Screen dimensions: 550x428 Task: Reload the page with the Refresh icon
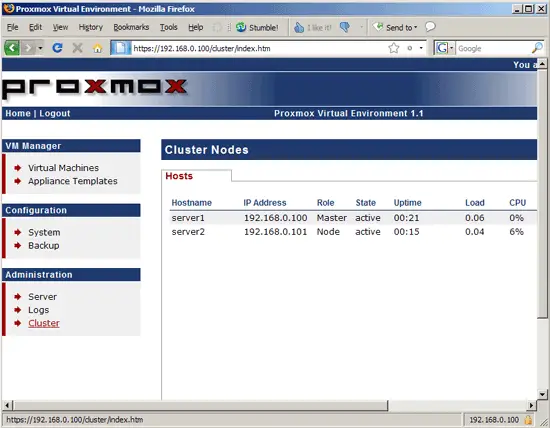(x=57, y=48)
